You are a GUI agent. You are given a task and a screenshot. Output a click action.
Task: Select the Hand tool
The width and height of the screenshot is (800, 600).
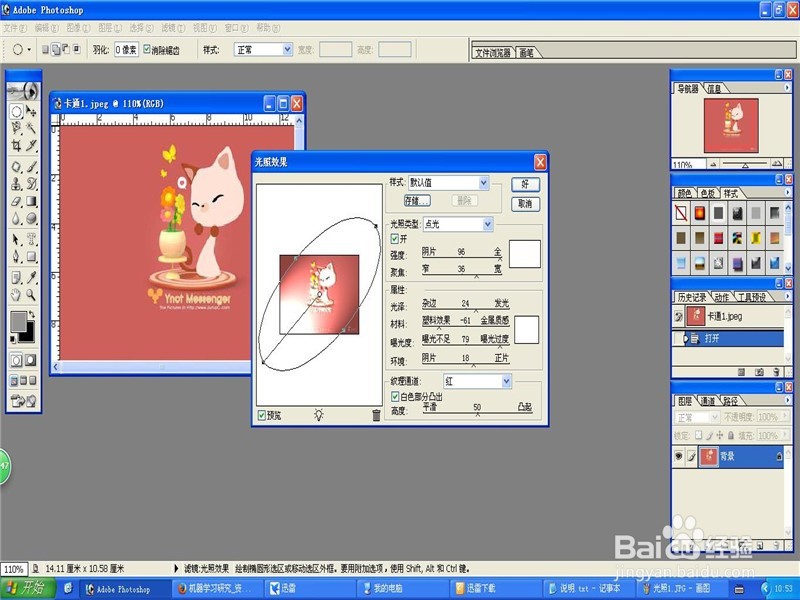16,294
